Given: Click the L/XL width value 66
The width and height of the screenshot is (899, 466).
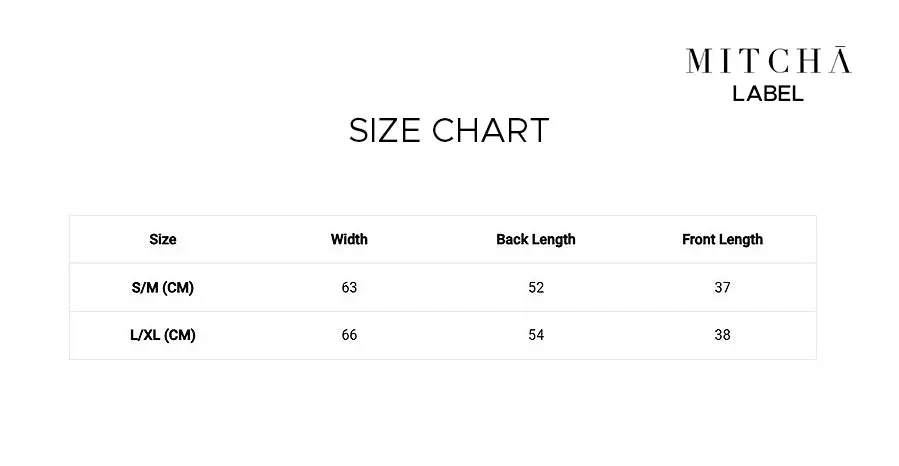Looking at the screenshot, I should point(349,335).
